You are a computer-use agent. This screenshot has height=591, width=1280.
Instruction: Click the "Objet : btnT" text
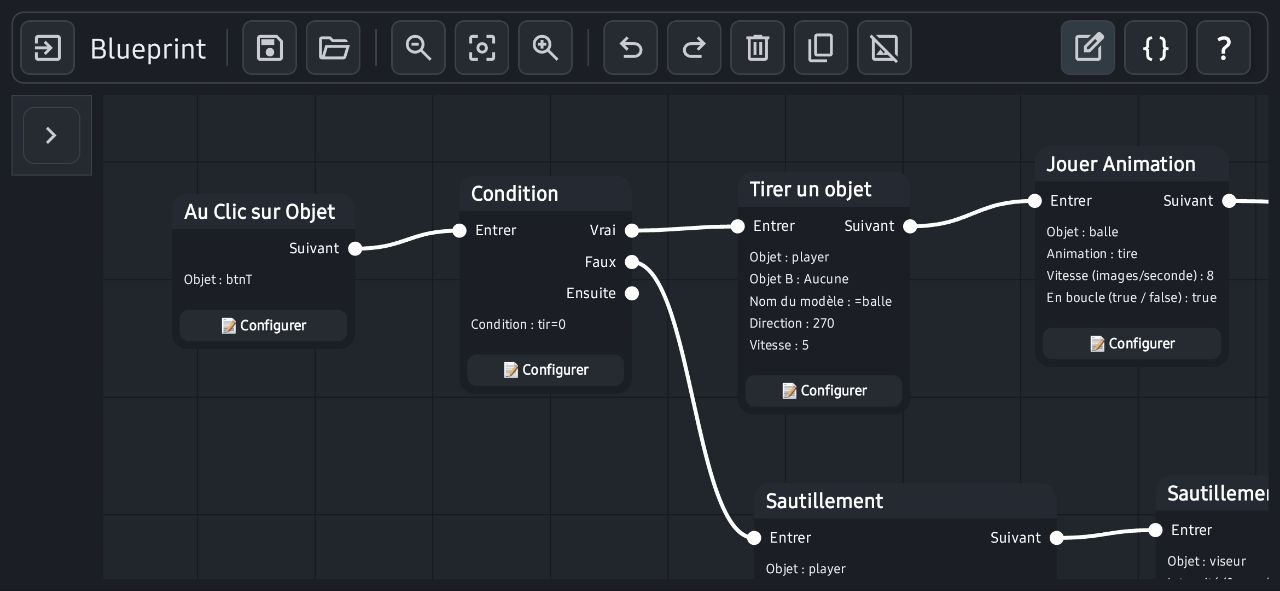coord(218,280)
